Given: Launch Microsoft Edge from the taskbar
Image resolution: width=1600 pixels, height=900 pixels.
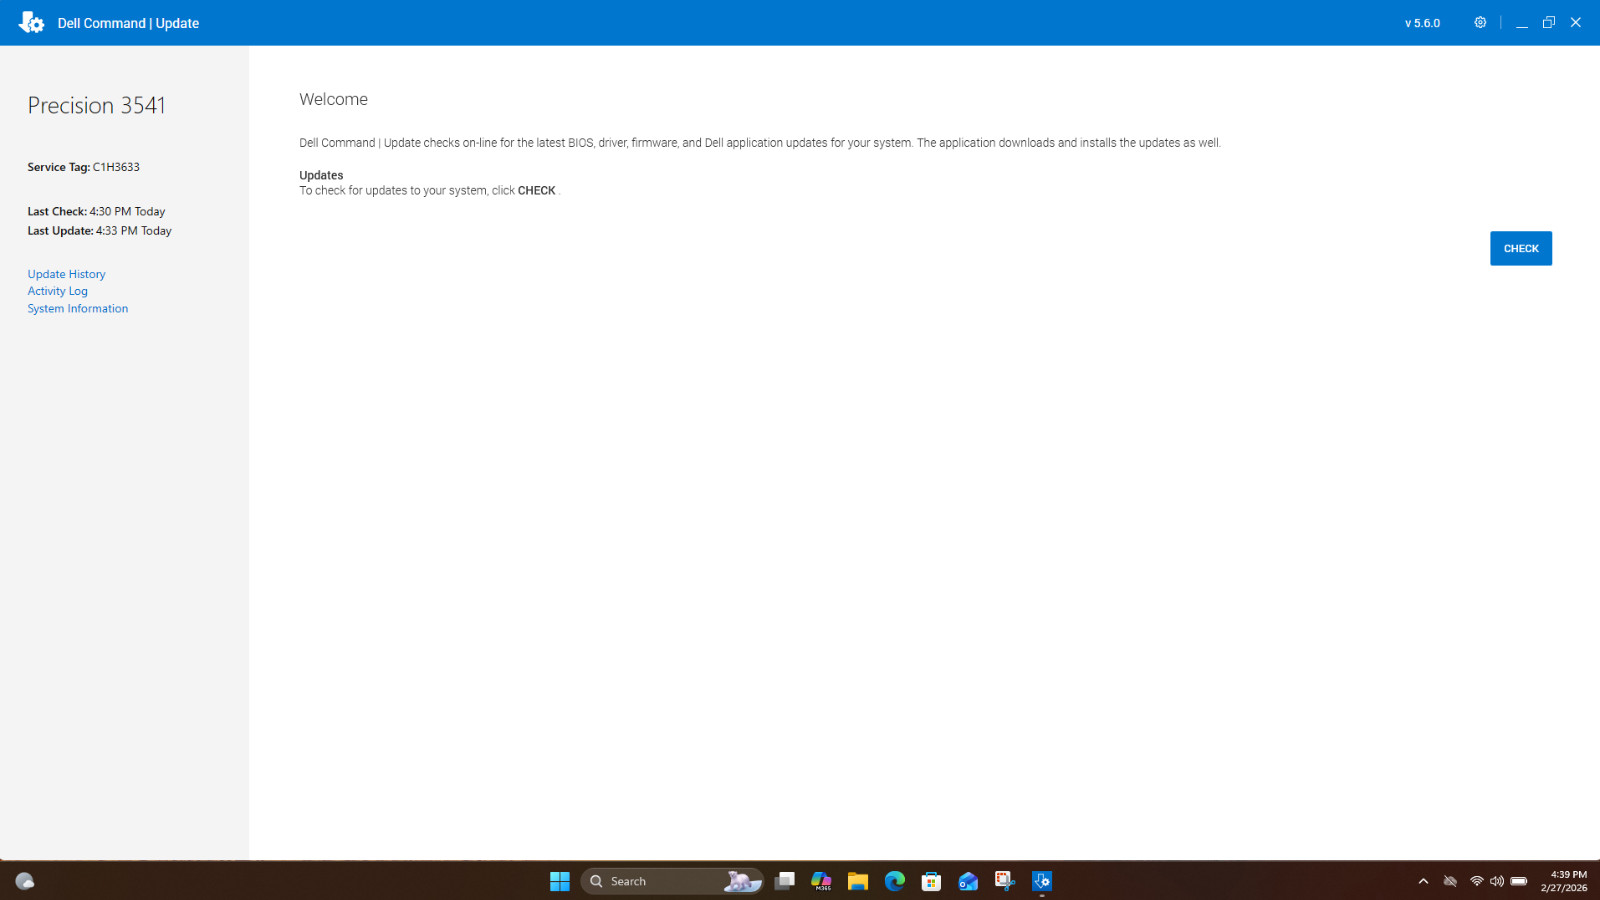Looking at the screenshot, I should point(895,881).
